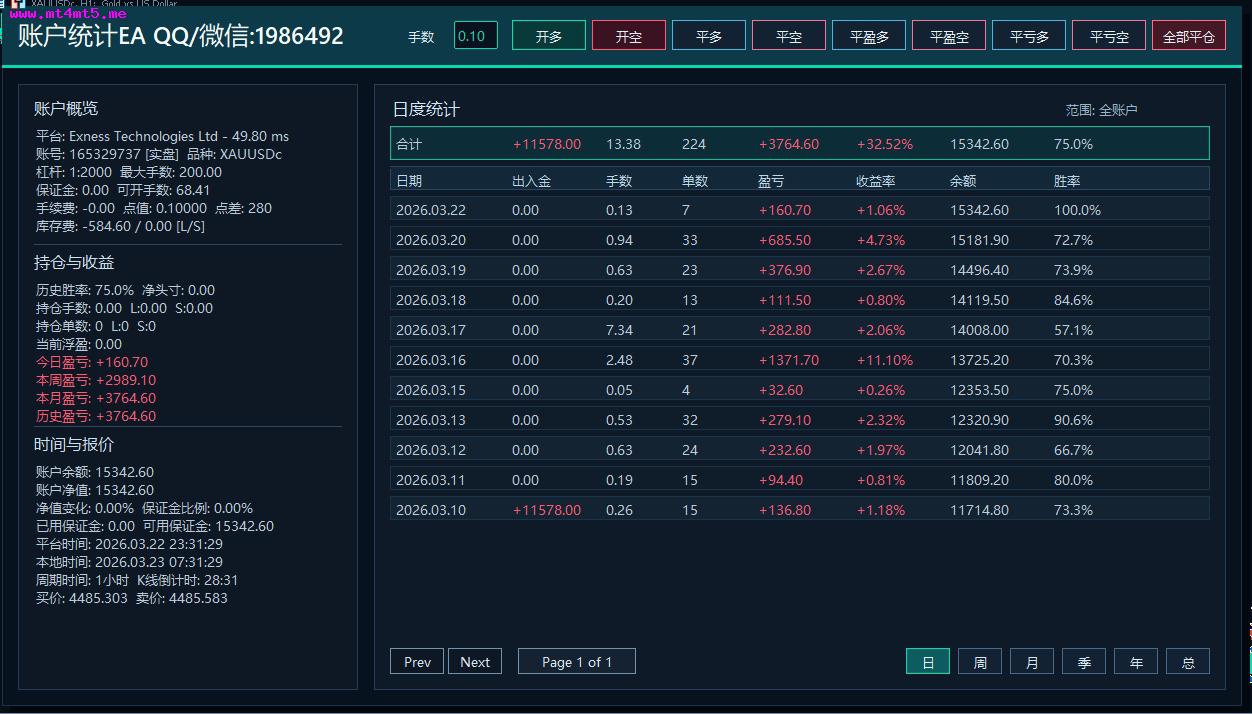Click the 手数 lot size field 0.10

[475, 36]
